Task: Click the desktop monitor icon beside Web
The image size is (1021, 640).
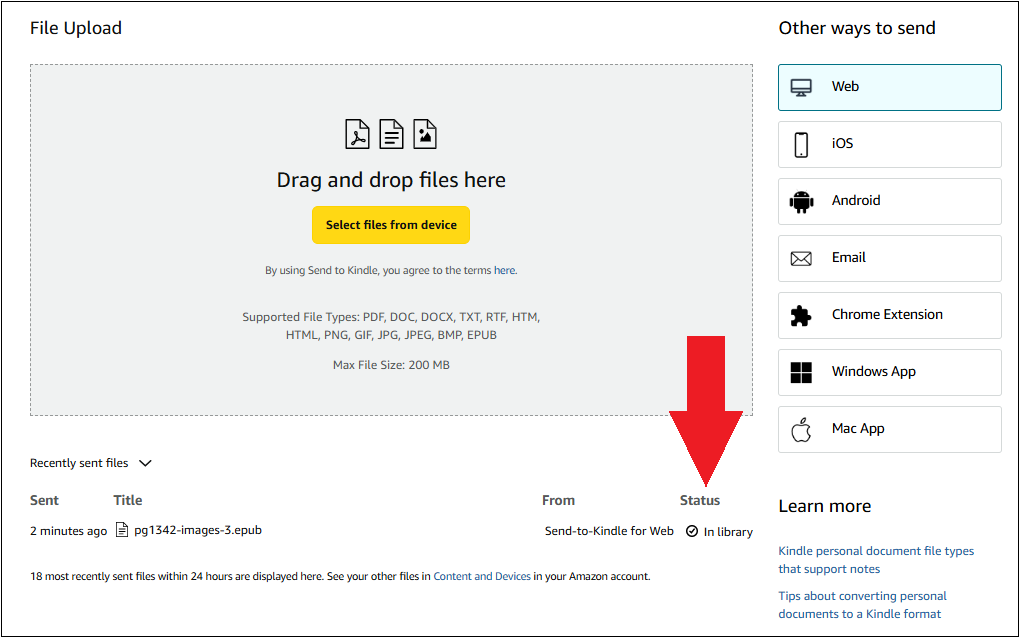Action: click(801, 87)
